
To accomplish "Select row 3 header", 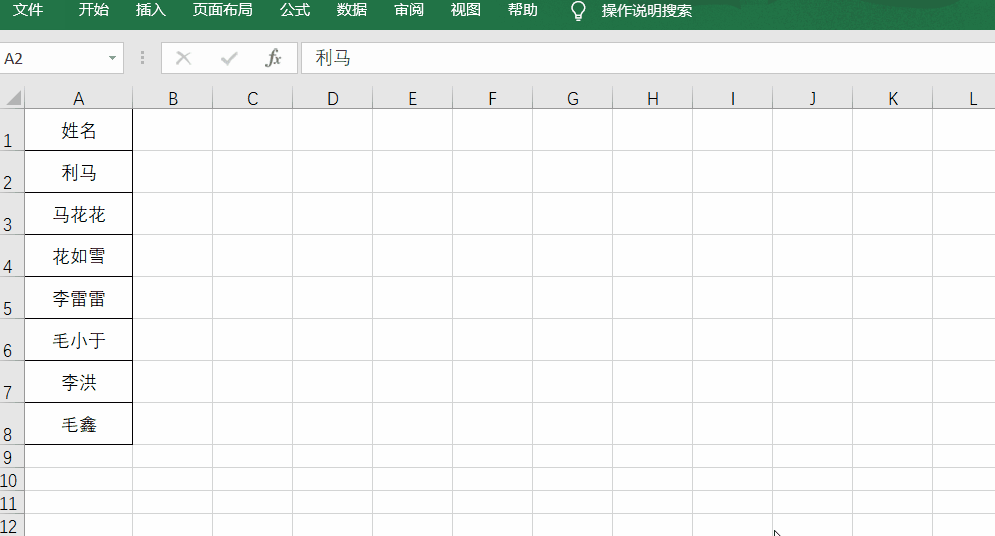I will coord(12,214).
